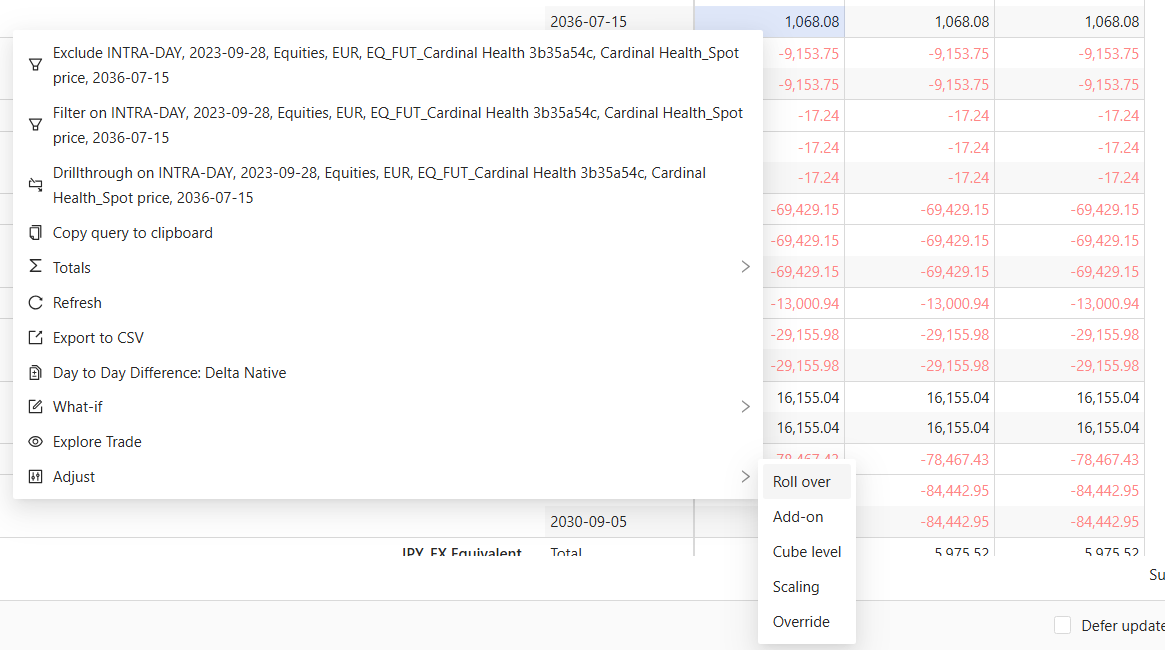This screenshot has height=650, width=1165.
Task: Expand the What-if submenu chevron
Action: click(x=745, y=407)
